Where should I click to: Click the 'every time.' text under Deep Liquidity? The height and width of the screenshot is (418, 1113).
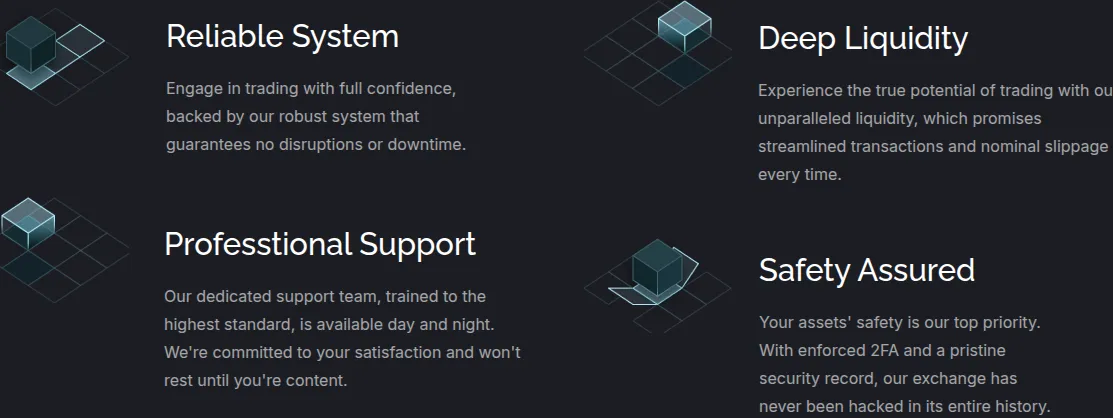point(799,175)
